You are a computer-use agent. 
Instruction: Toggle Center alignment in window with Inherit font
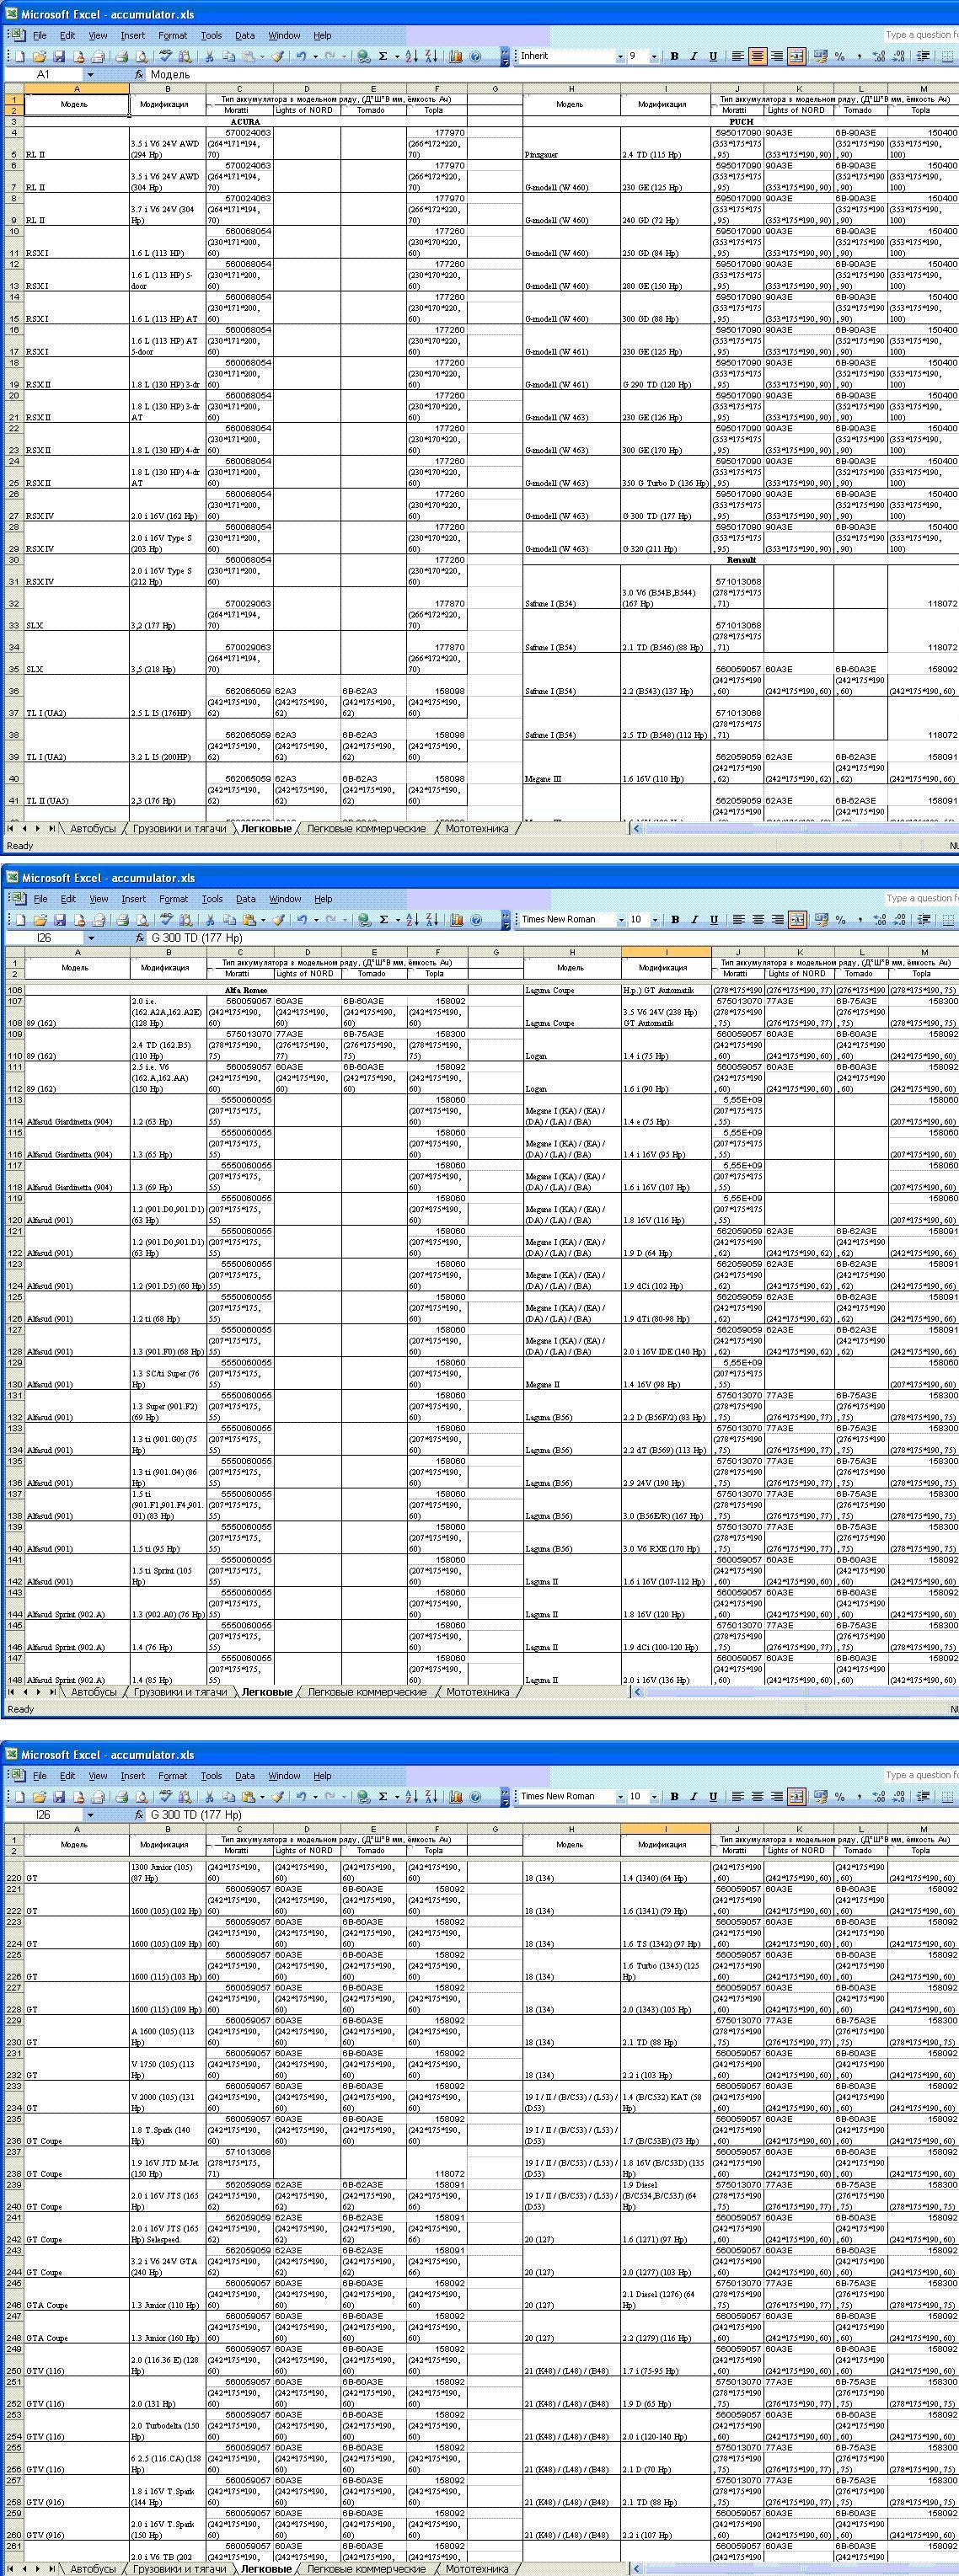(757, 56)
